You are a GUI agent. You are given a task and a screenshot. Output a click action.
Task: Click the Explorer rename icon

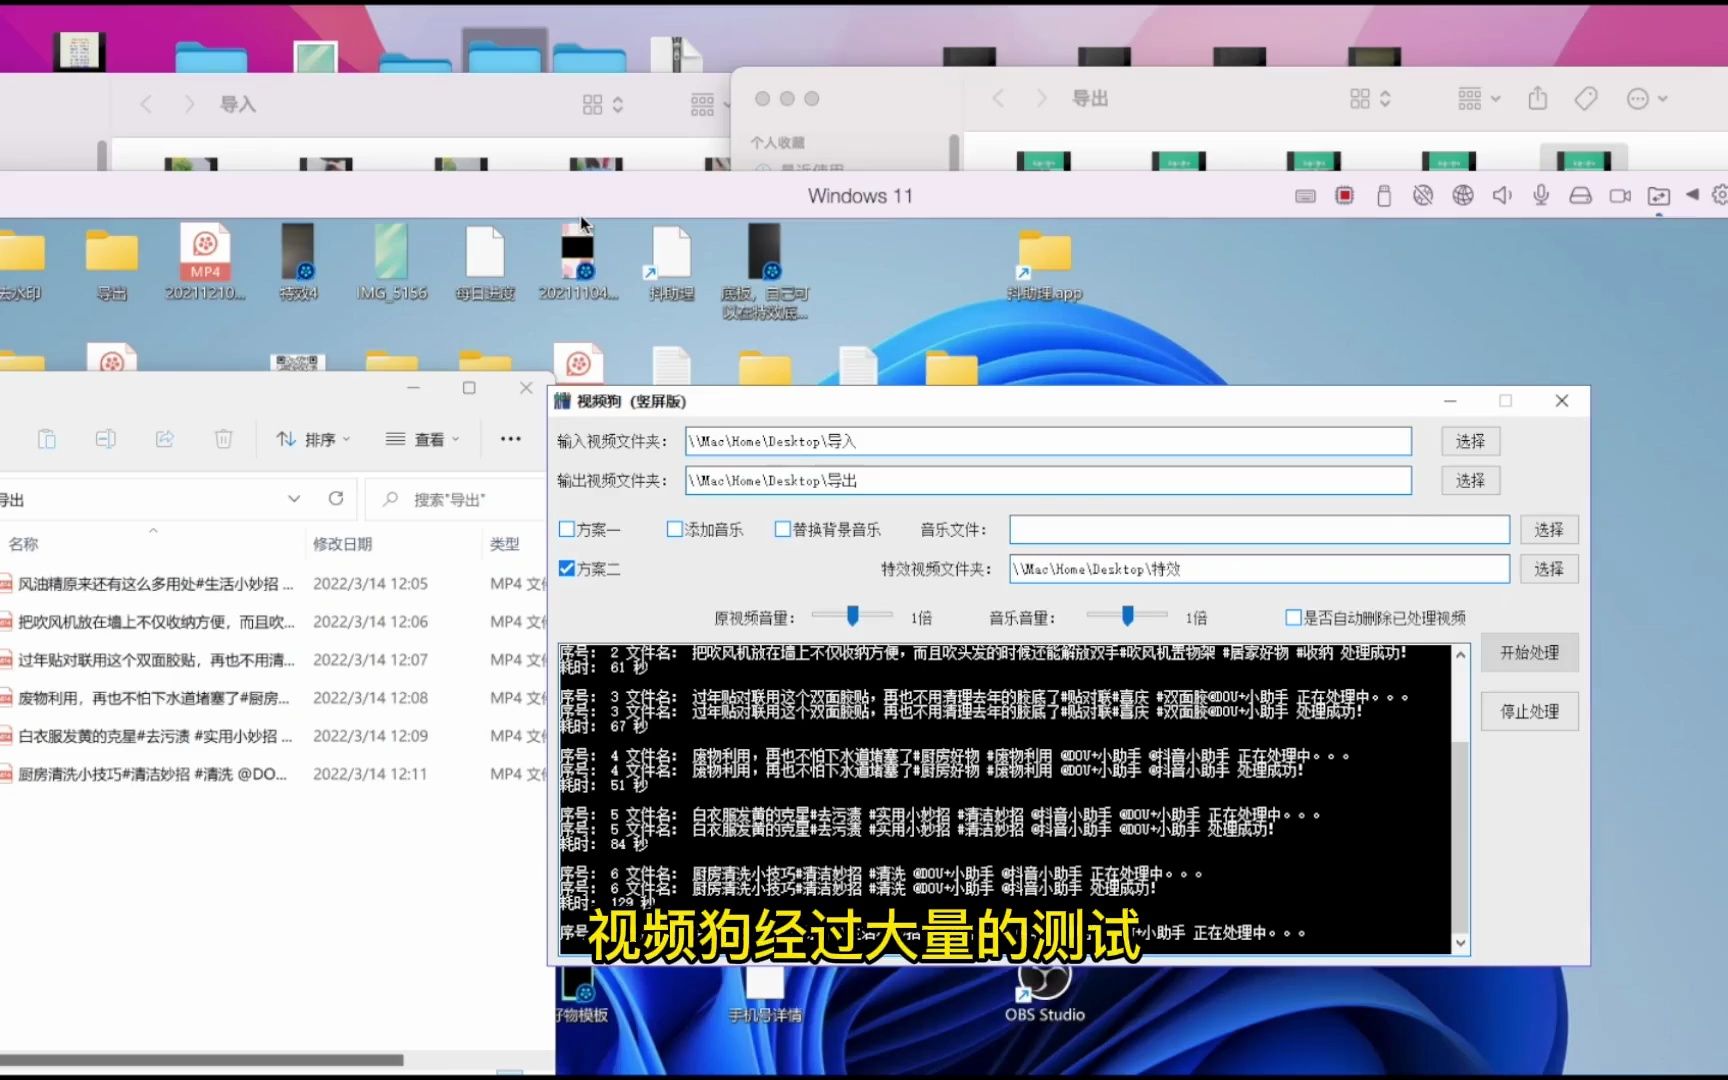click(105, 439)
